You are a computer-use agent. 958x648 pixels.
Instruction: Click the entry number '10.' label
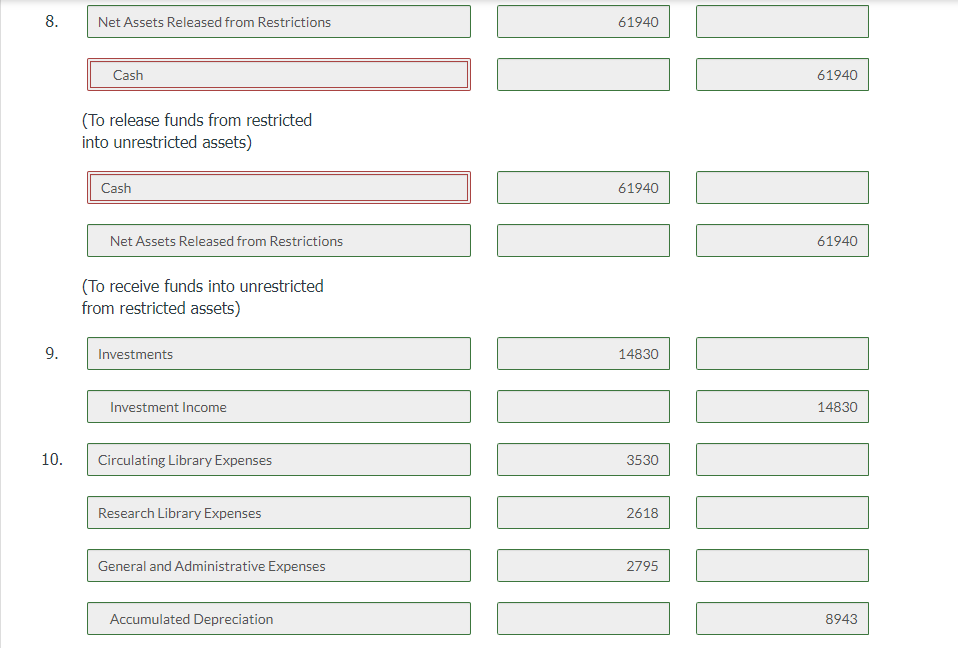point(52,459)
